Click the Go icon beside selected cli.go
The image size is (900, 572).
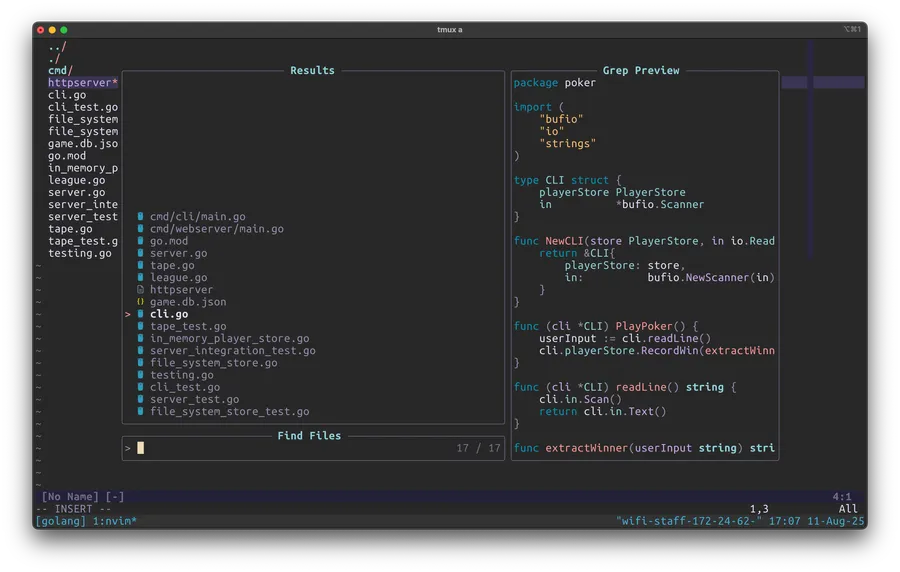(140, 314)
